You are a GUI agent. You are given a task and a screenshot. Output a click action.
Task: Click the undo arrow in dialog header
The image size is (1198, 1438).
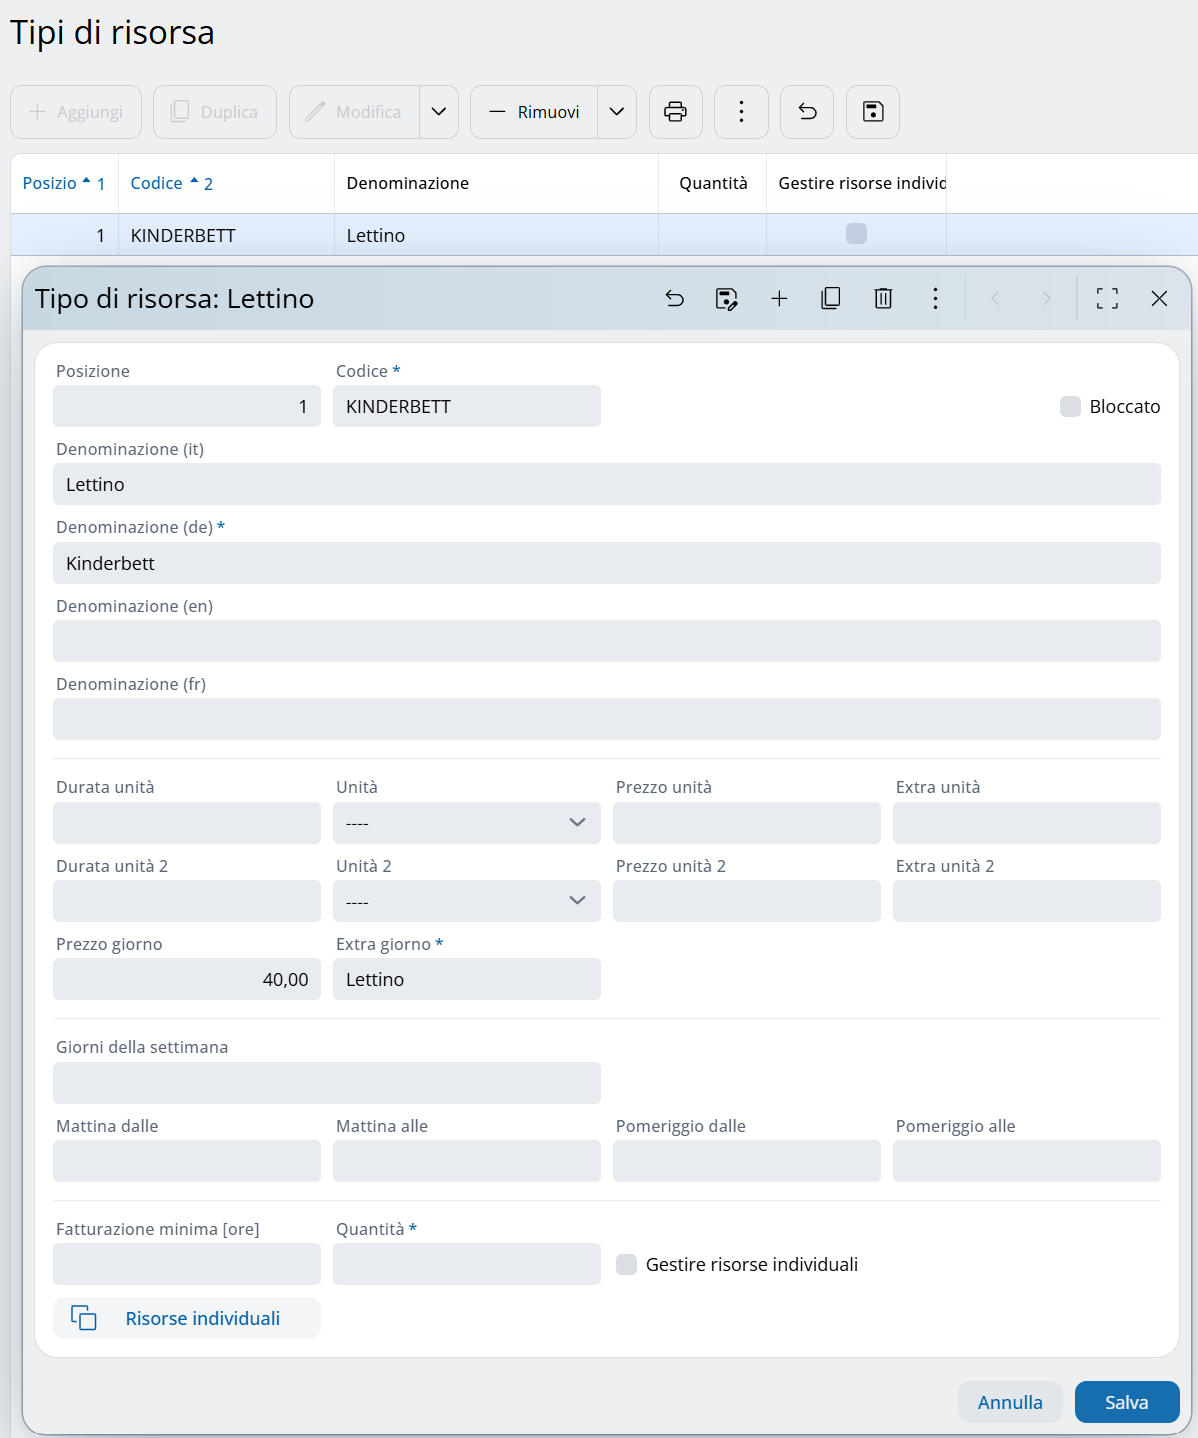tap(675, 298)
